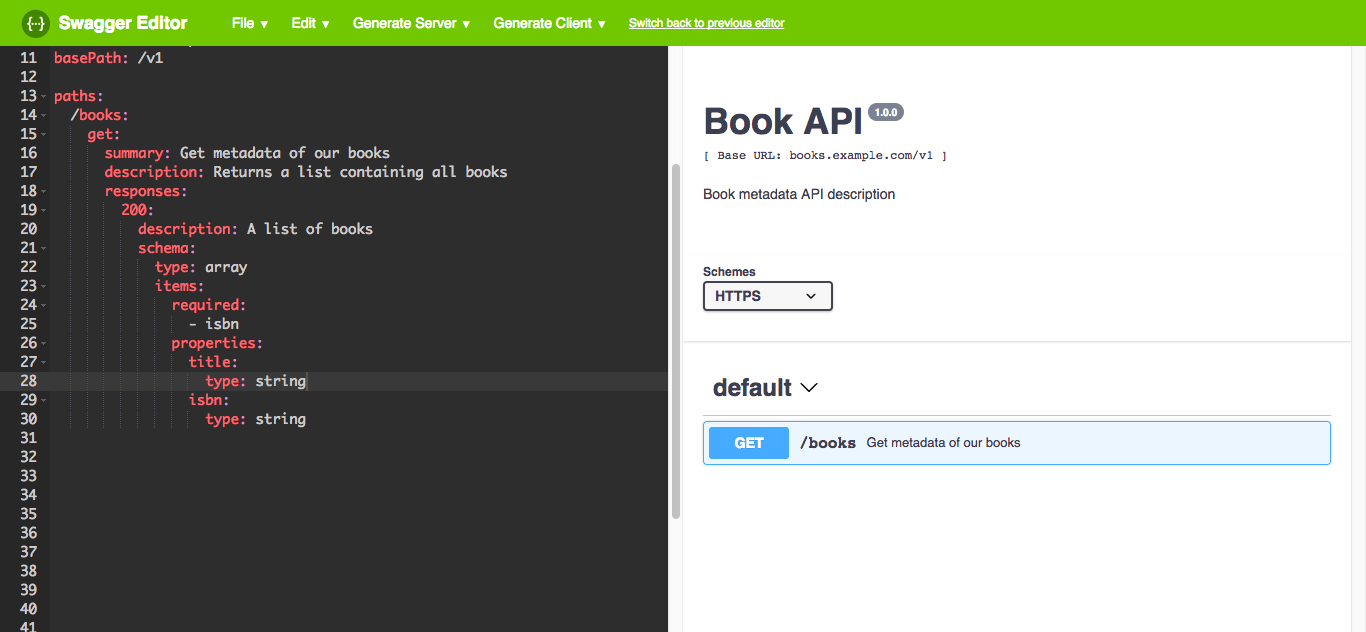Collapse the /books block on line 14
Viewport: 1366px width, 632px height.
point(42,114)
